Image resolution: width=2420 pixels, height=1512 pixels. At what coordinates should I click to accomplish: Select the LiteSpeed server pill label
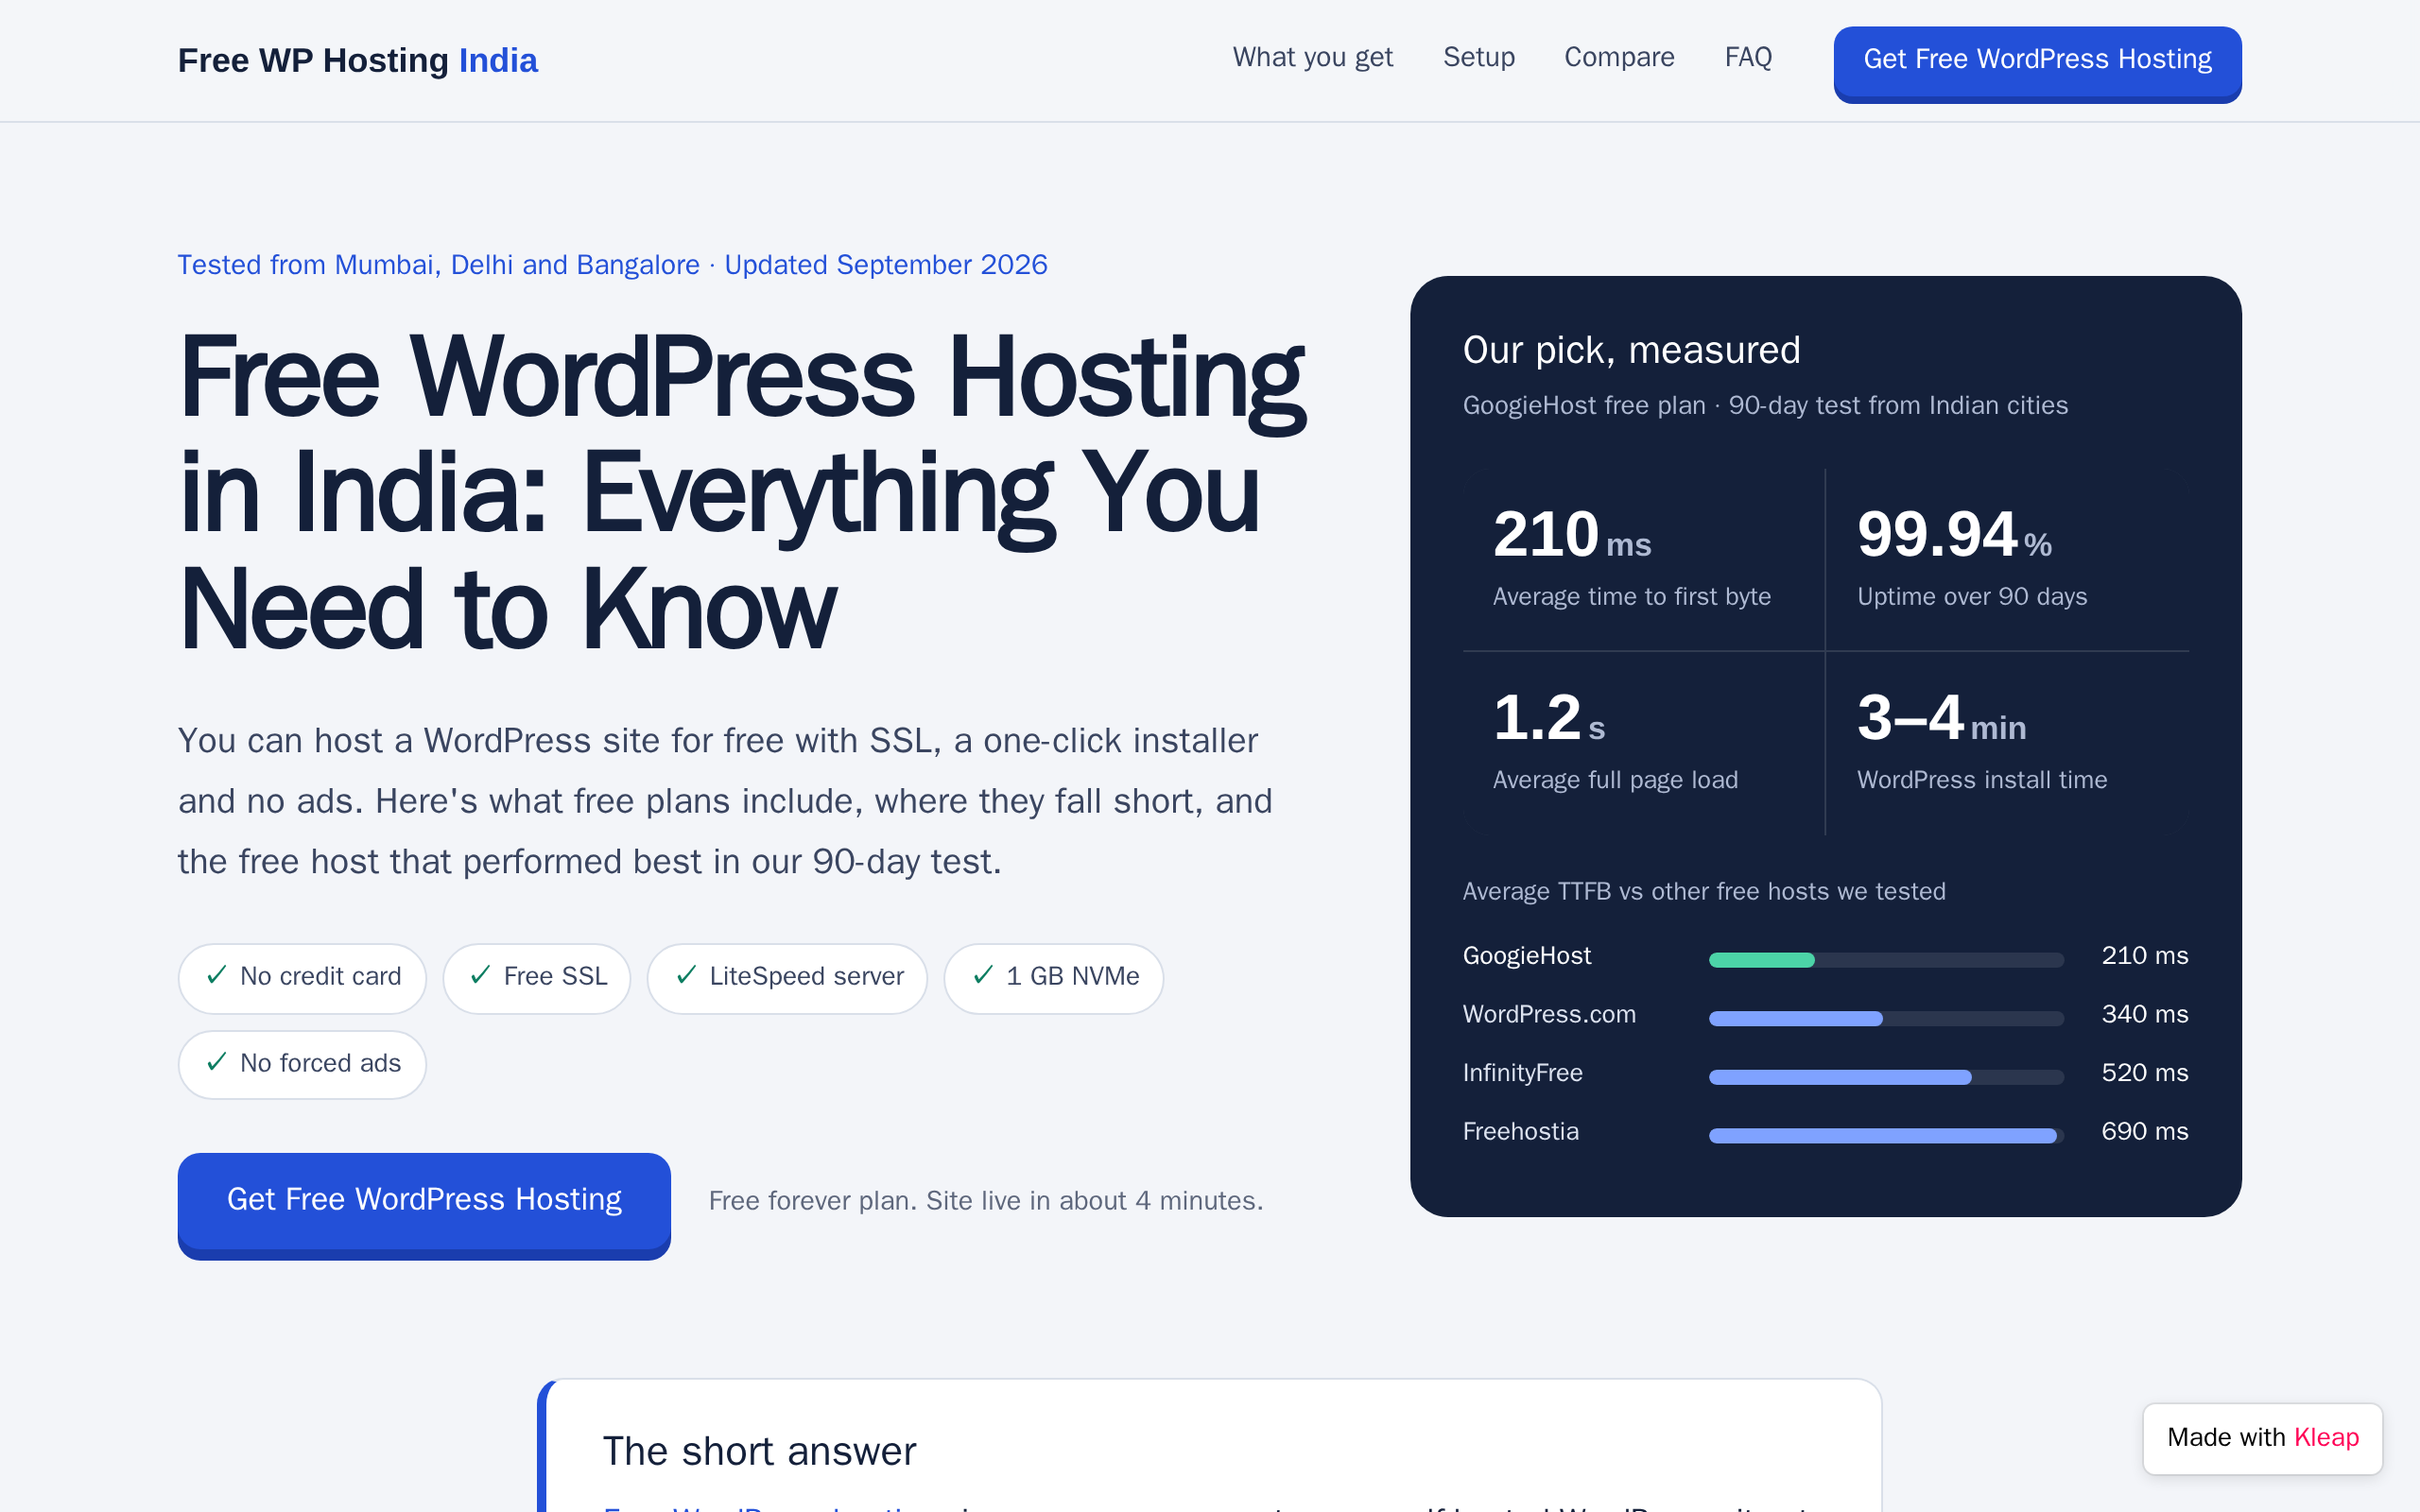(x=807, y=976)
